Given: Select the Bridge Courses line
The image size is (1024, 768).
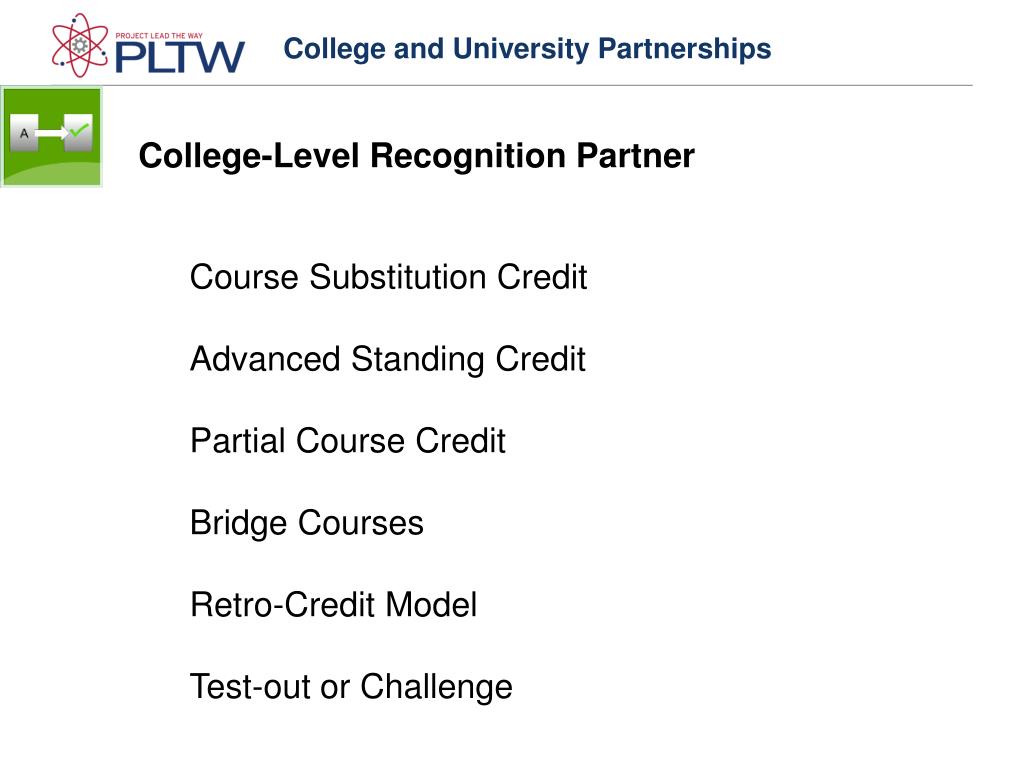Looking at the screenshot, I should (307, 523).
